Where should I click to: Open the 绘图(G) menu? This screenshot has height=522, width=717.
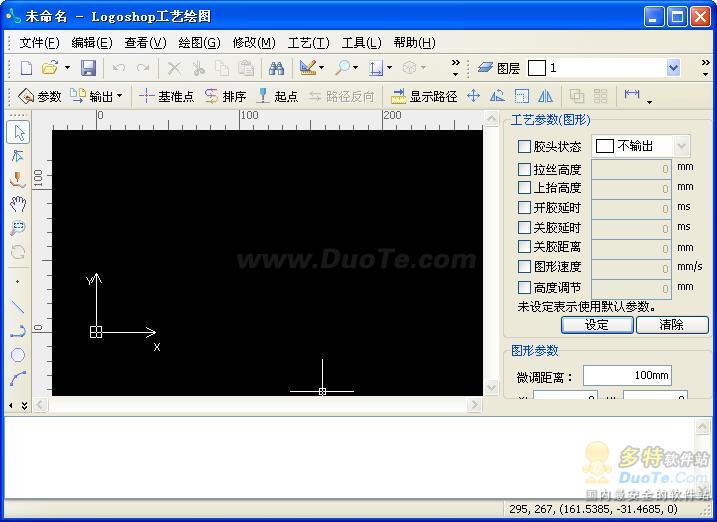(x=199, y=42)
